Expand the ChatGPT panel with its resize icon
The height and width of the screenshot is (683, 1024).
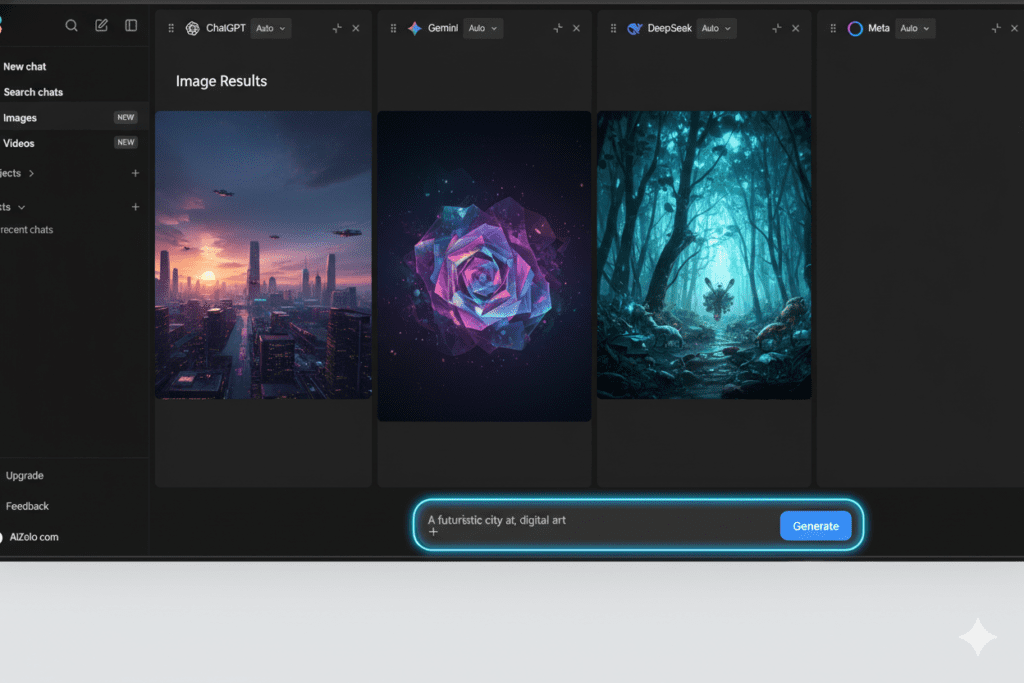click(337, 28)
